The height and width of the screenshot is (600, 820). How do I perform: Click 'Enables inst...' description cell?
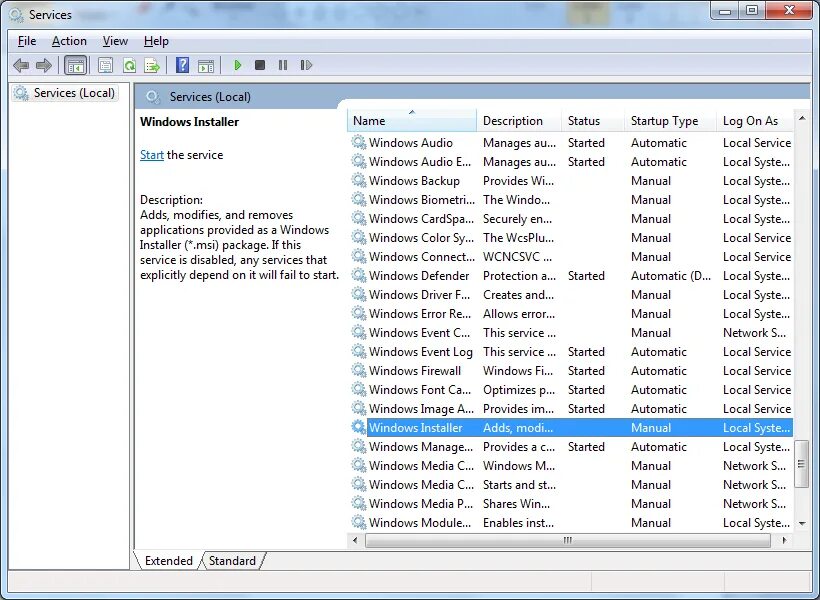518,522
